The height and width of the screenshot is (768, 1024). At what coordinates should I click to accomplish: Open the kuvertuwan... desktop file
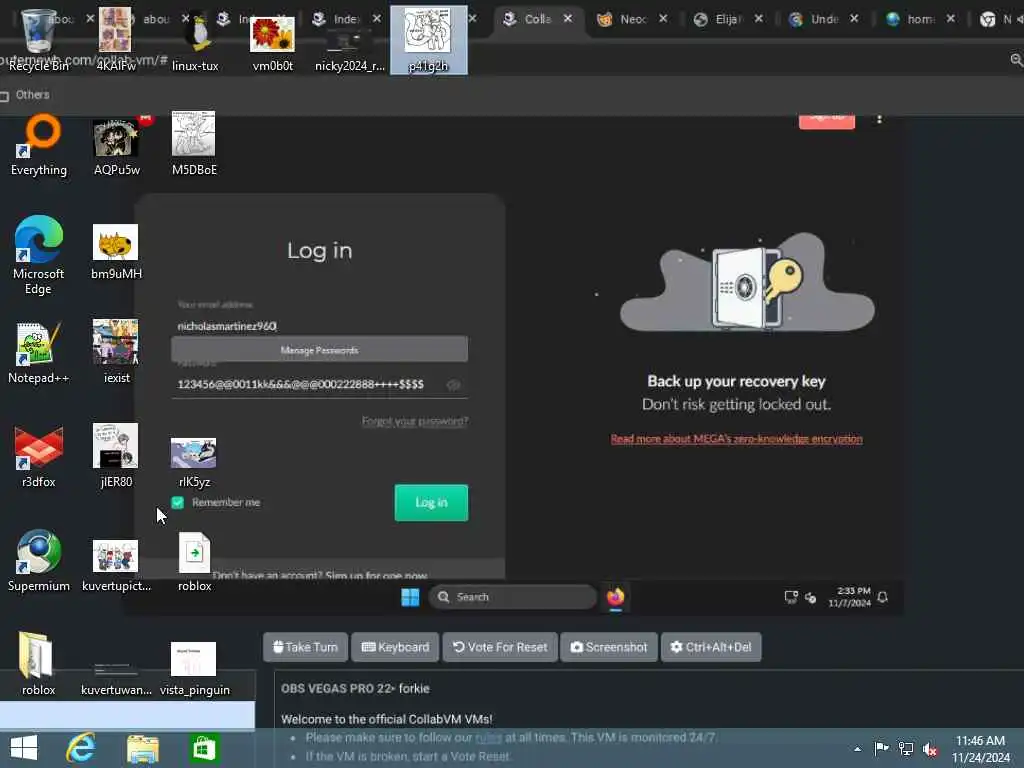coord(116,677)
